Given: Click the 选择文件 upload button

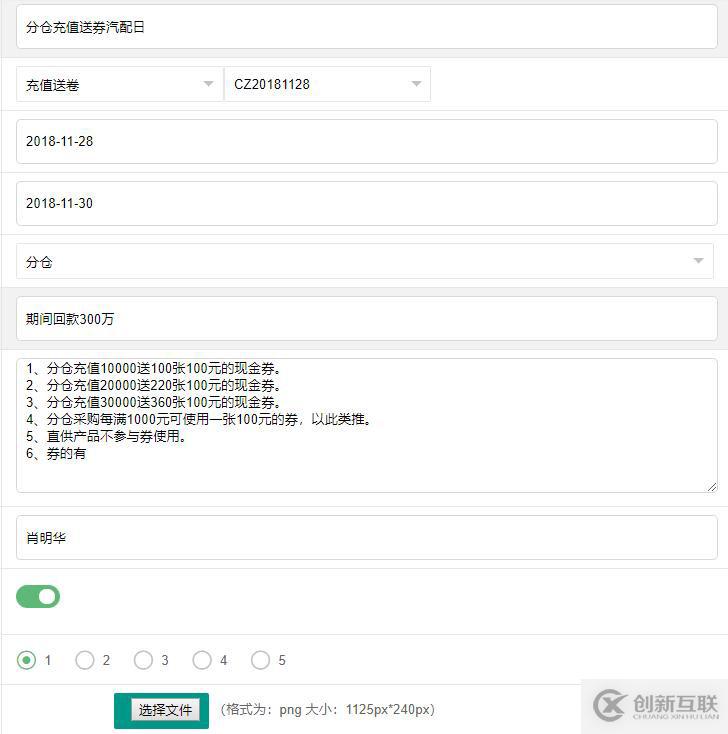Looking at the screenshot, I should tap(165, 710).
